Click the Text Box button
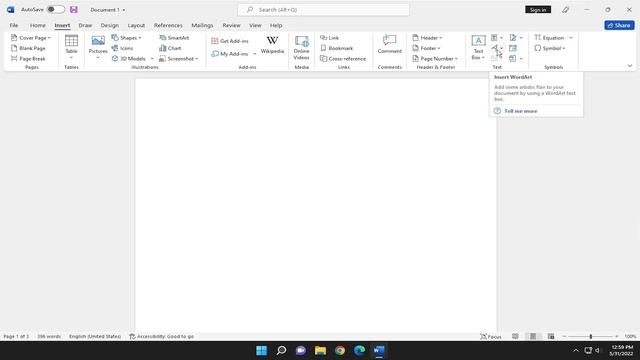 (x=478, y=47)
